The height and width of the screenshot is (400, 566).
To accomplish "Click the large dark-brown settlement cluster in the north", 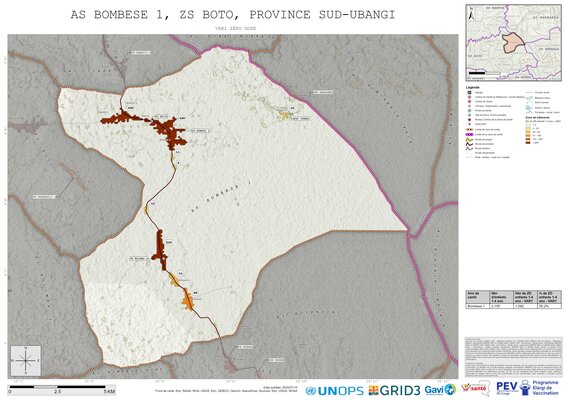I will coord(169,131).
